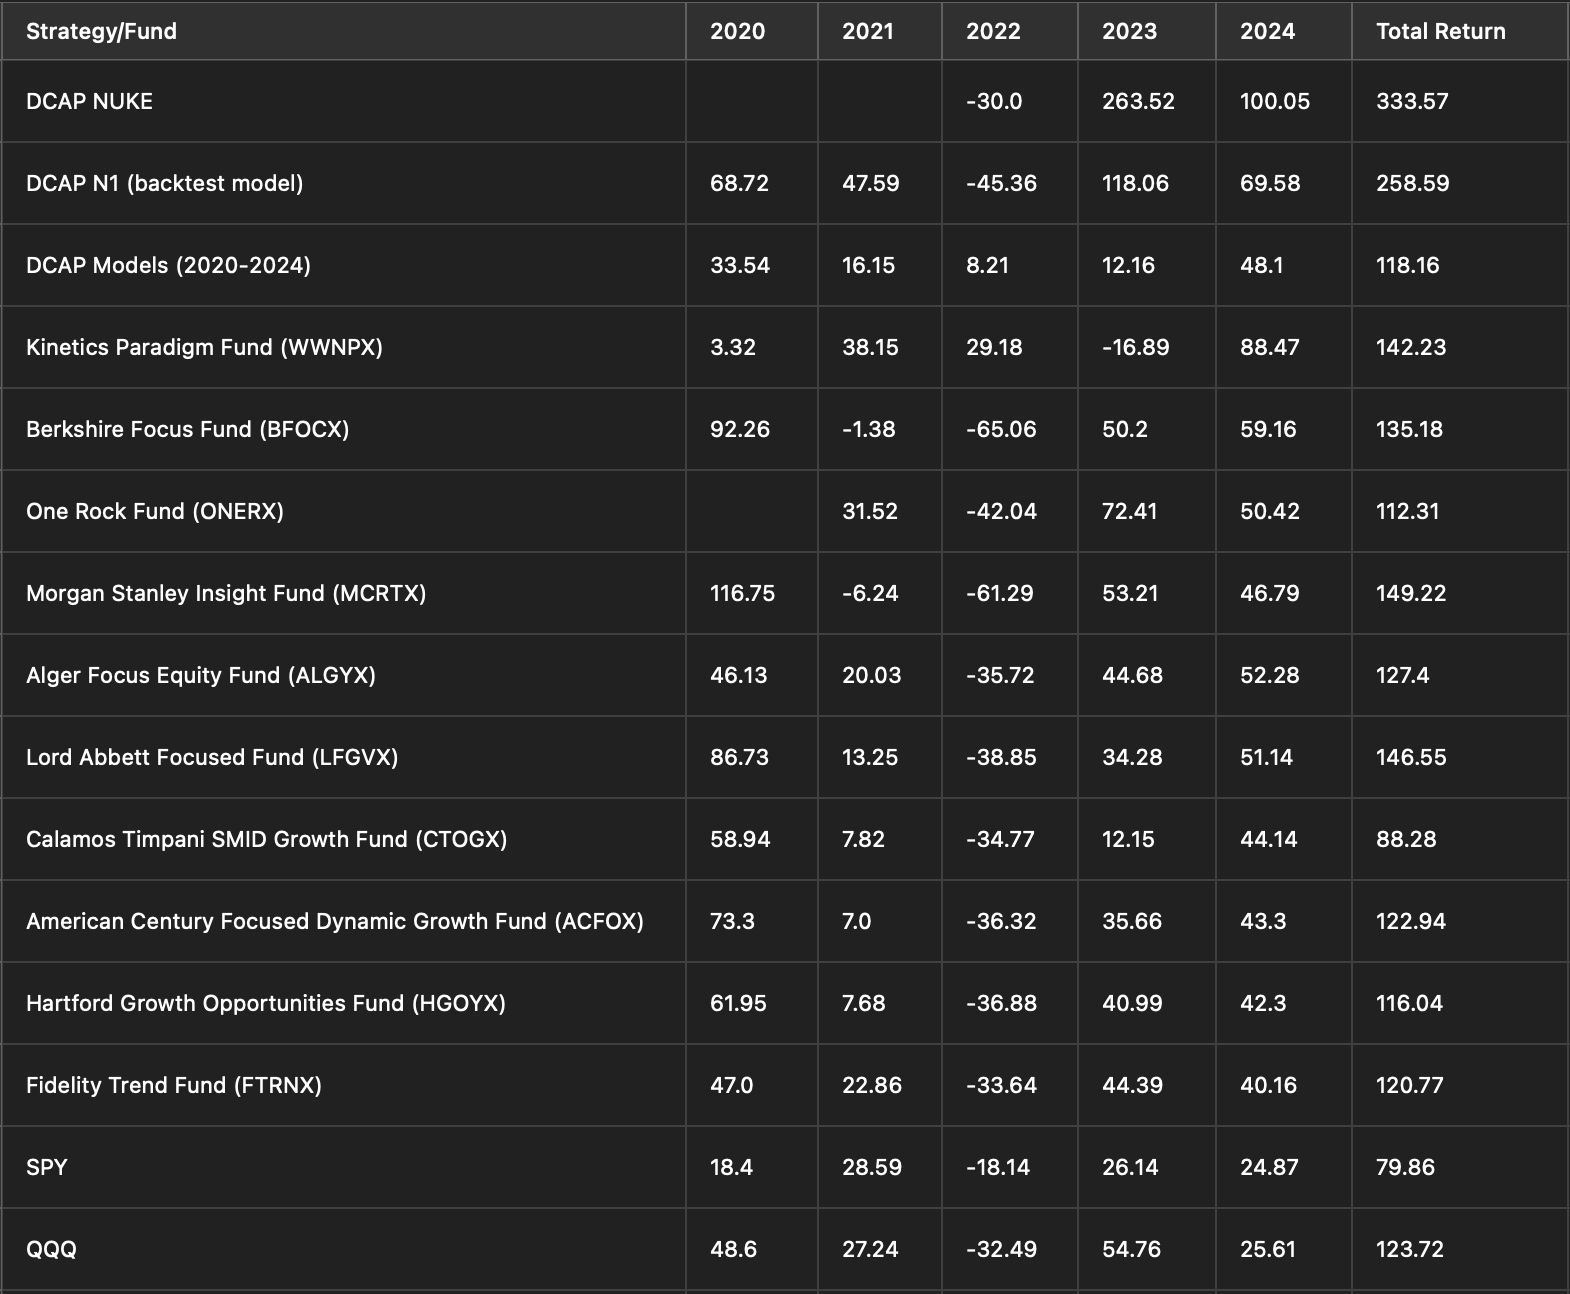Click DCAP Models total return 118.16
The height and width of the screenshot is (1294, 1570).
coord(1407,265)
